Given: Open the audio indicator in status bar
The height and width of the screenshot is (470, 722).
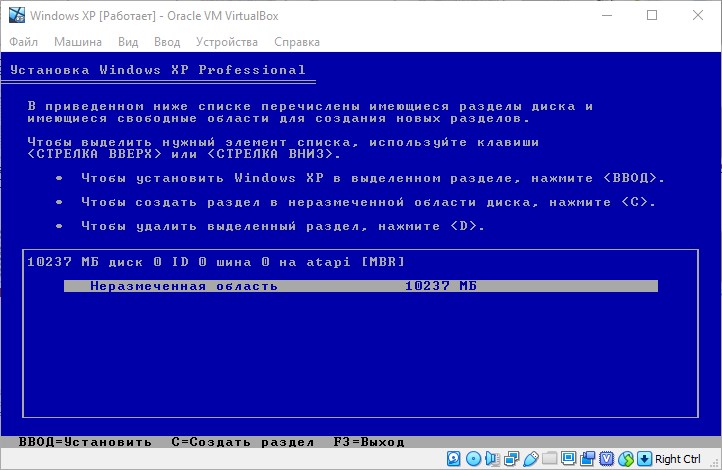Looking at the screenshot, I should pyautogui.click(x=492, y=459).
